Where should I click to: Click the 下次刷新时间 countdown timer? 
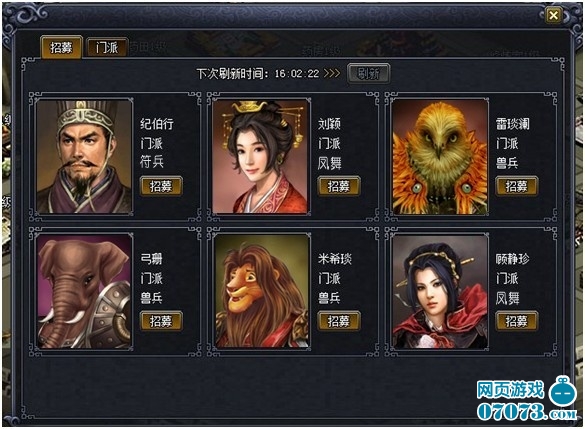tap(297, 74)
